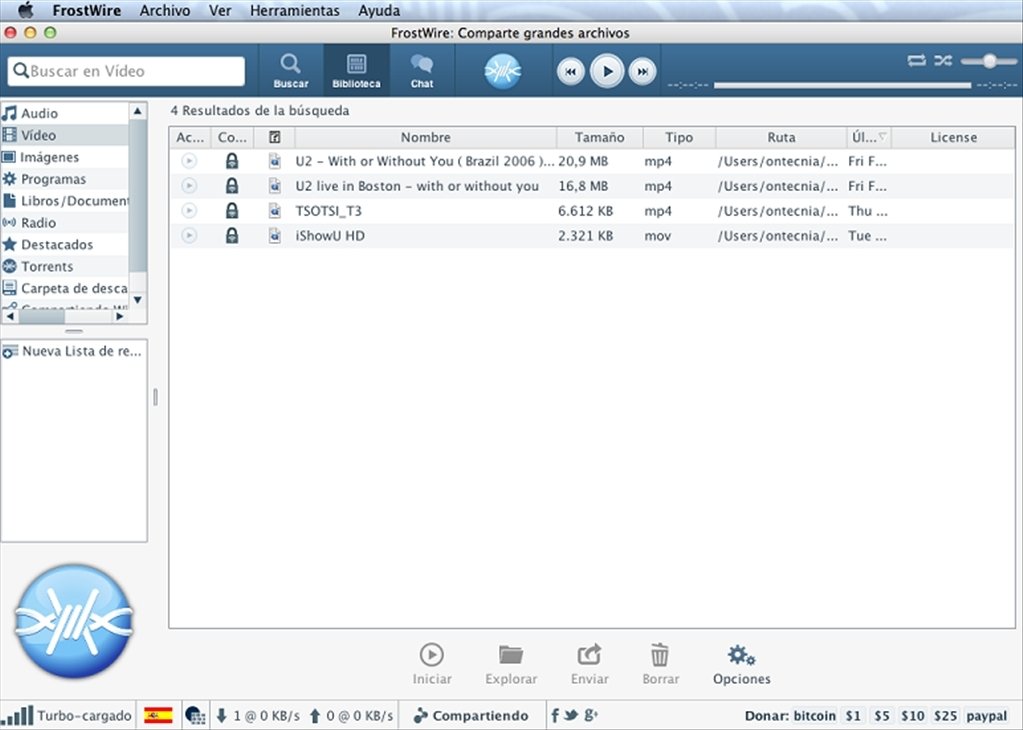Donate via bitcoin link
The height and width of the screenshot is (730, 1023).
tap(814, 716)
